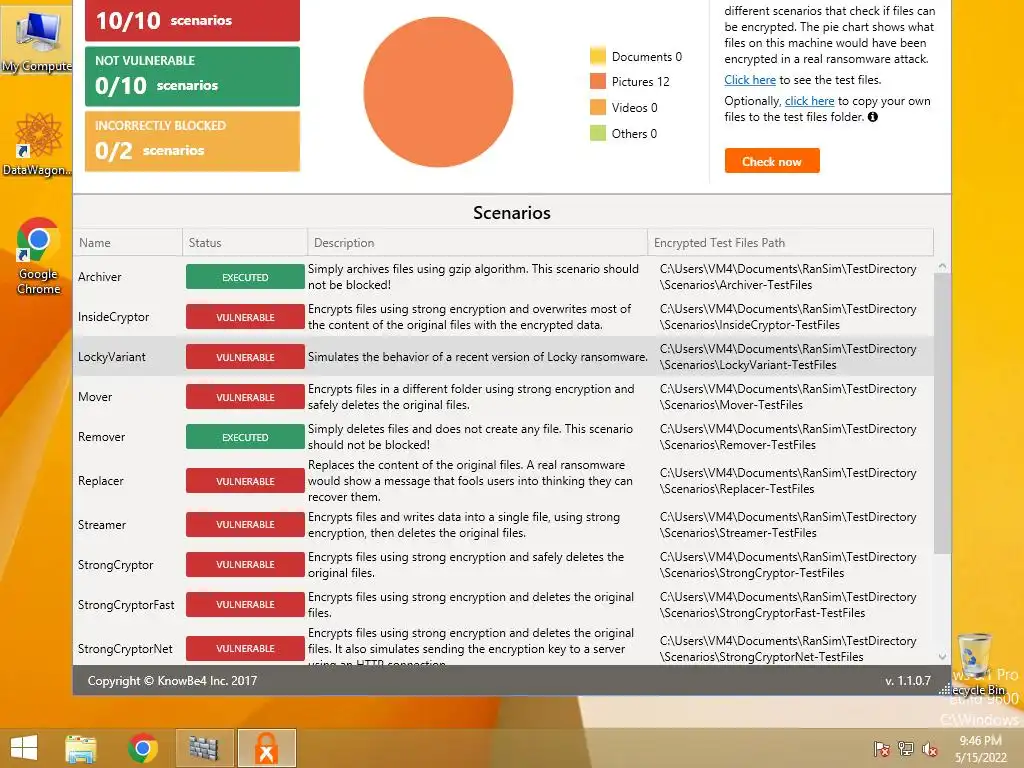The width and height of the screenshot is (1024, 768).
Task: Click the Not Vulnerable 0/10 scenarios tile
Action: pyautogui.click(x=192, y=76)
